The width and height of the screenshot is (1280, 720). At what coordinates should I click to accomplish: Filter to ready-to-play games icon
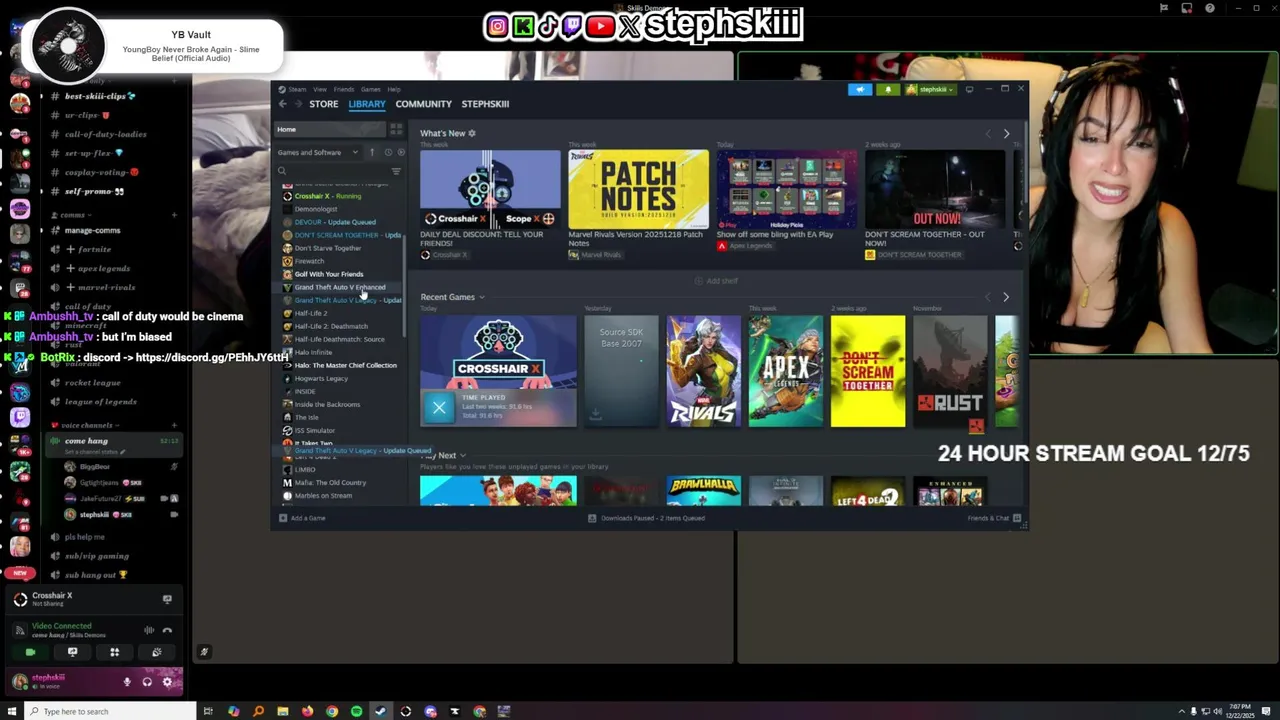pyautogui.click(x=401, y=152)
